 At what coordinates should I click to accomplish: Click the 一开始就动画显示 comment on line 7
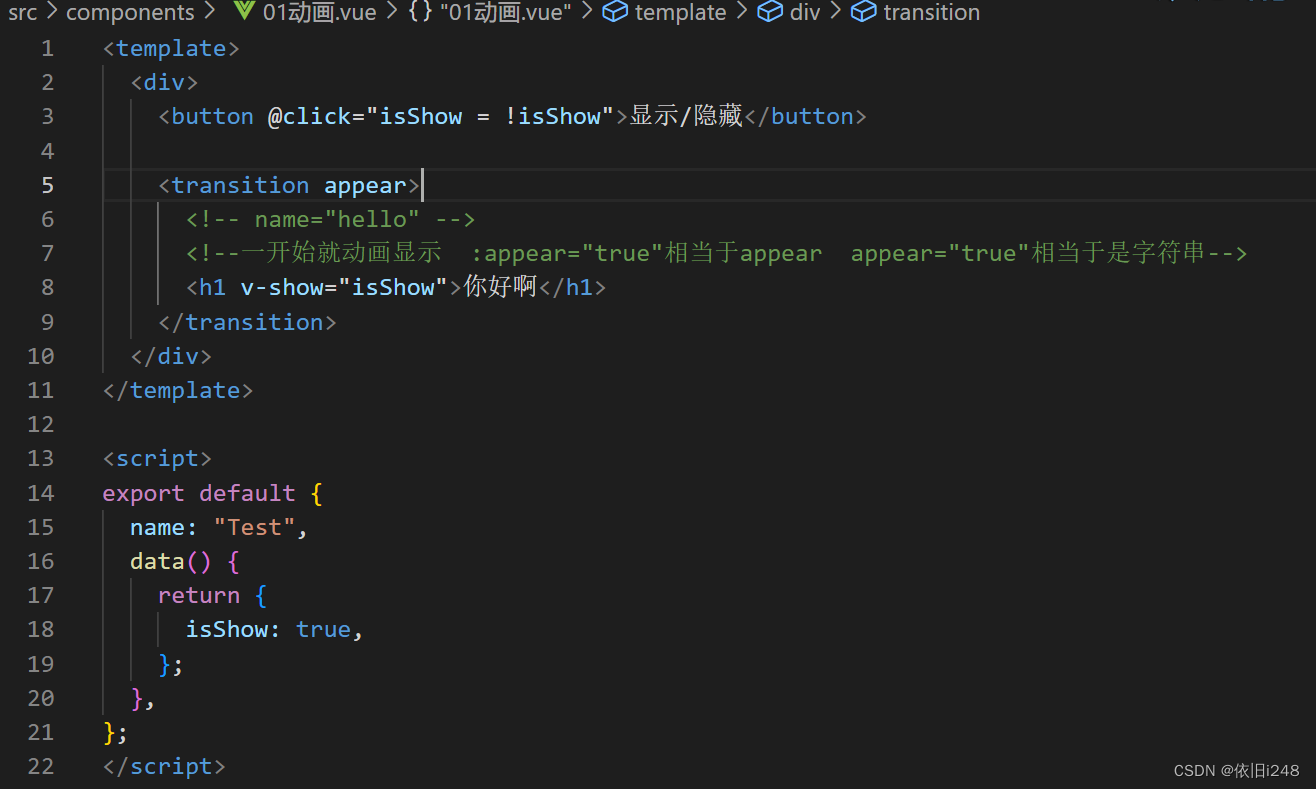click(x=716, y=253)
